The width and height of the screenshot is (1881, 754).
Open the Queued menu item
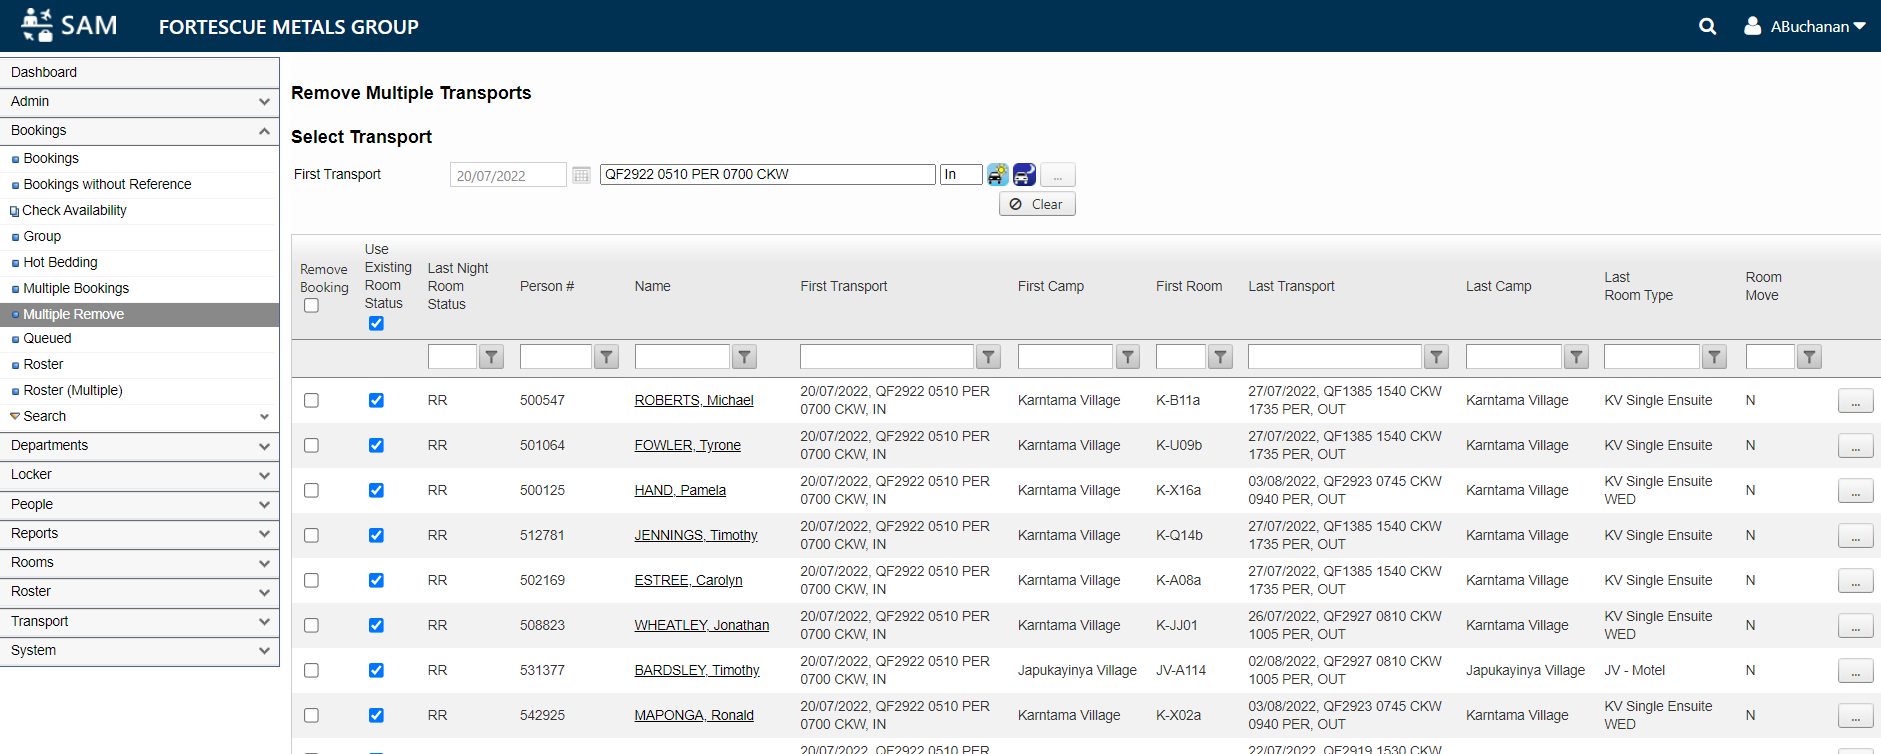[x=47, y=338]
